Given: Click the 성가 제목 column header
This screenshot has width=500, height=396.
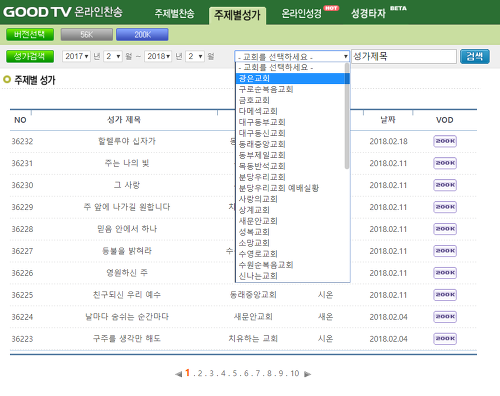Looking at the screenshot, I should pos(124,120).
